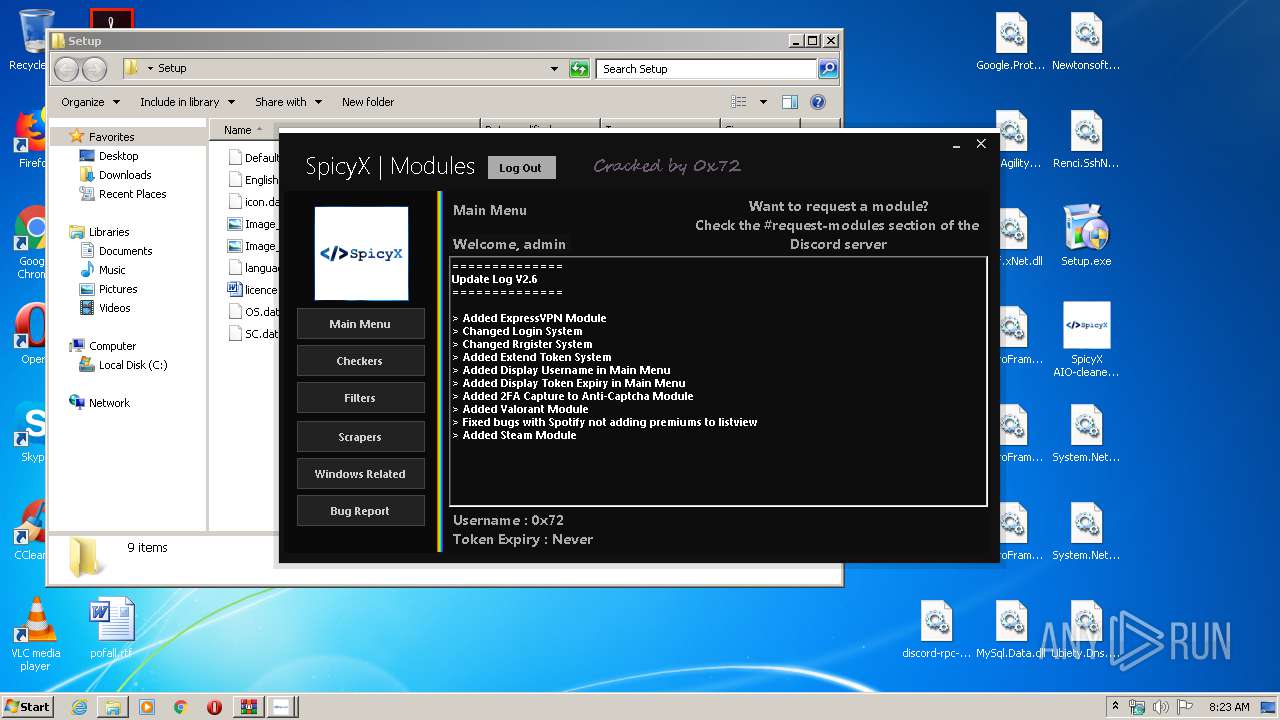Screen dimensions: 1280x720
Task: Select Documents library
Action: tap(125, 251)
